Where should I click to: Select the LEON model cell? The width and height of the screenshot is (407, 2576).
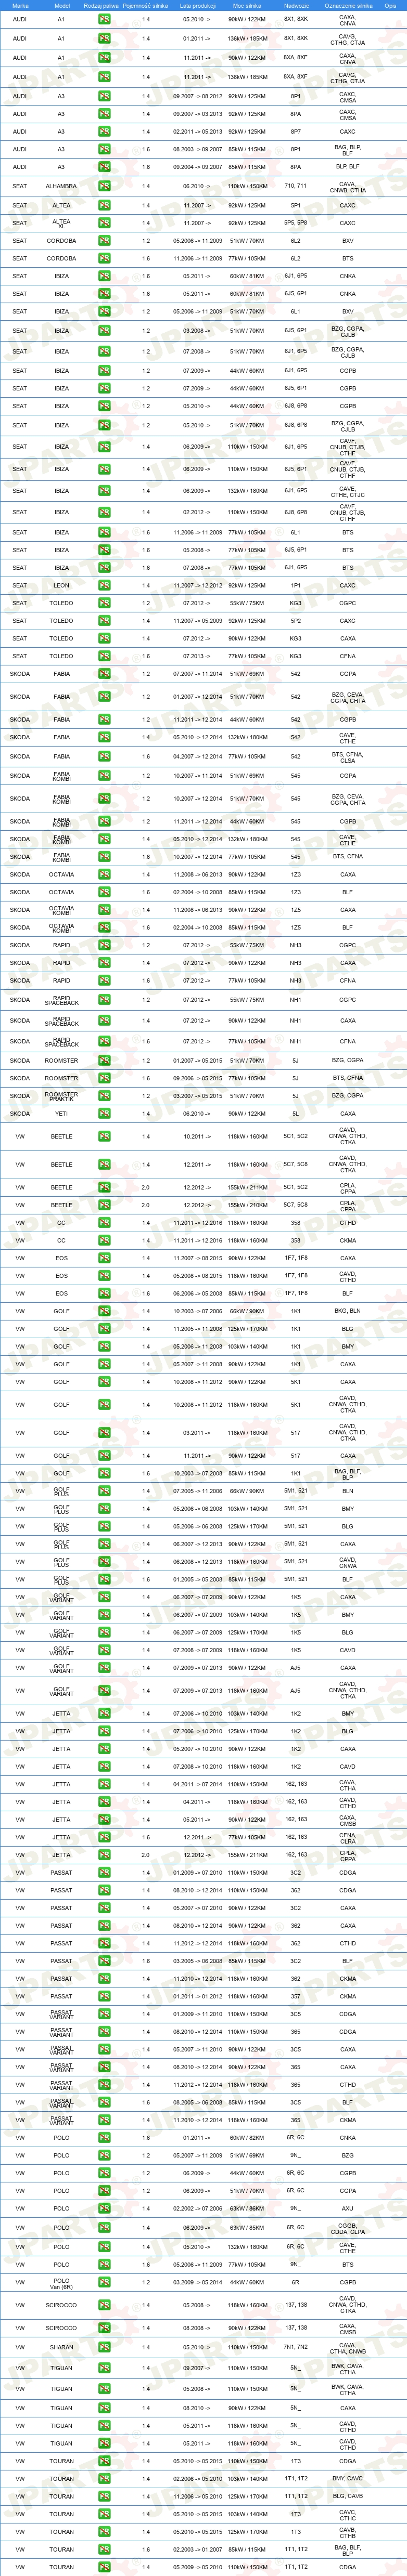point(61,585)
